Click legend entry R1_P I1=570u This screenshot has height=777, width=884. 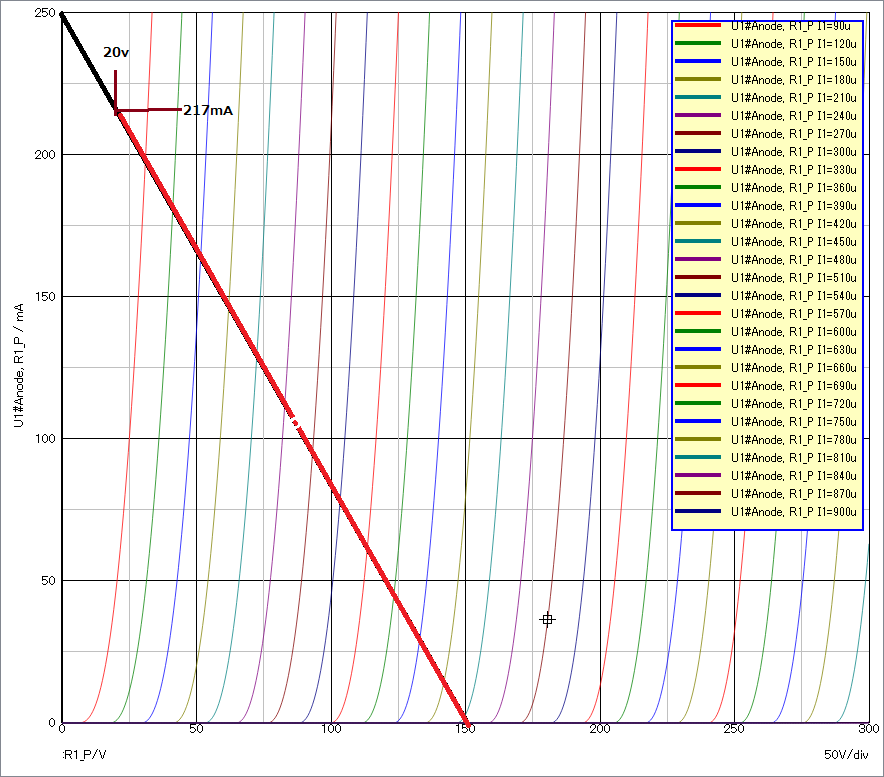point(766,314)
